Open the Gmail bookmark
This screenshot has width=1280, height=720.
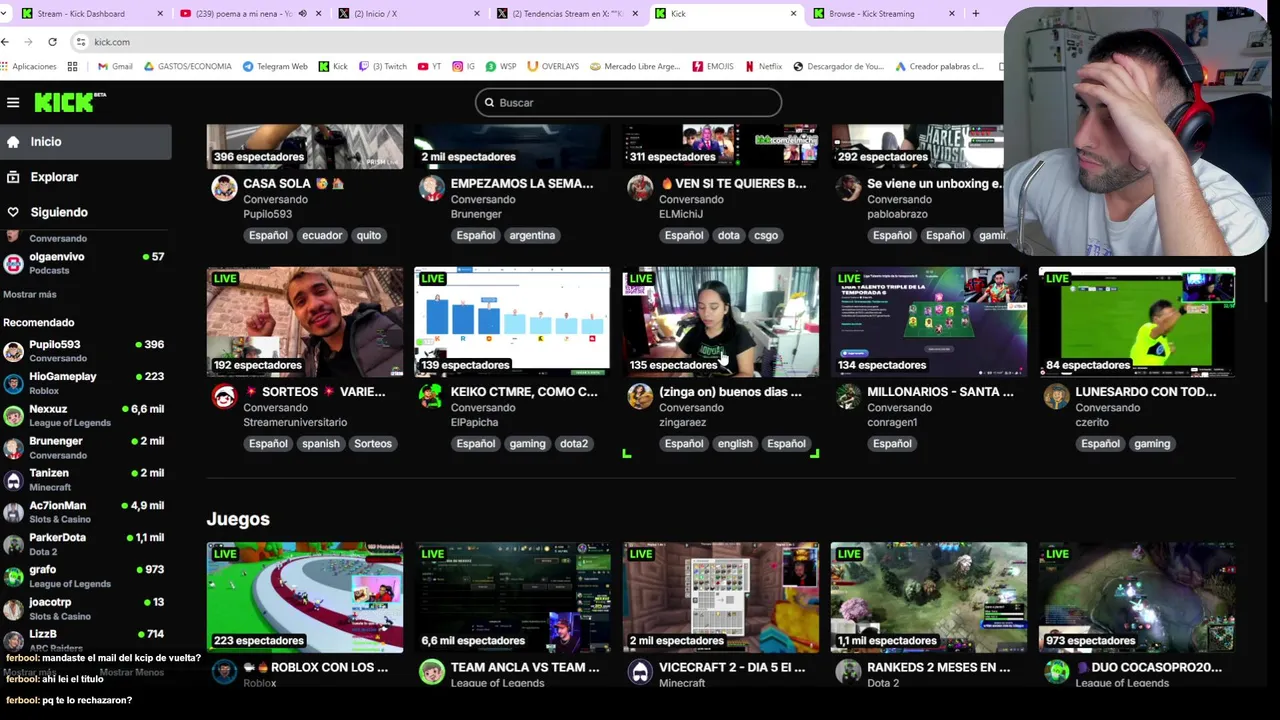click(115, 66)
